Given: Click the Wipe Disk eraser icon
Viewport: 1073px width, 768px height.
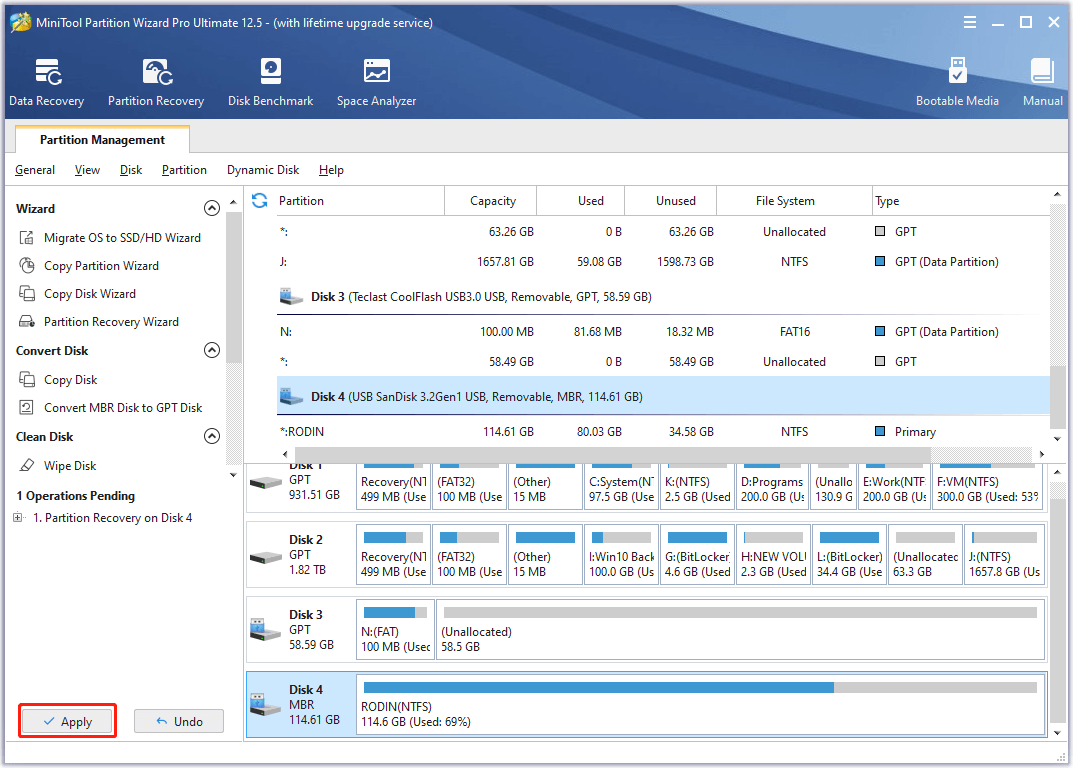Looking at the screenshot, I should pos(27,465).
